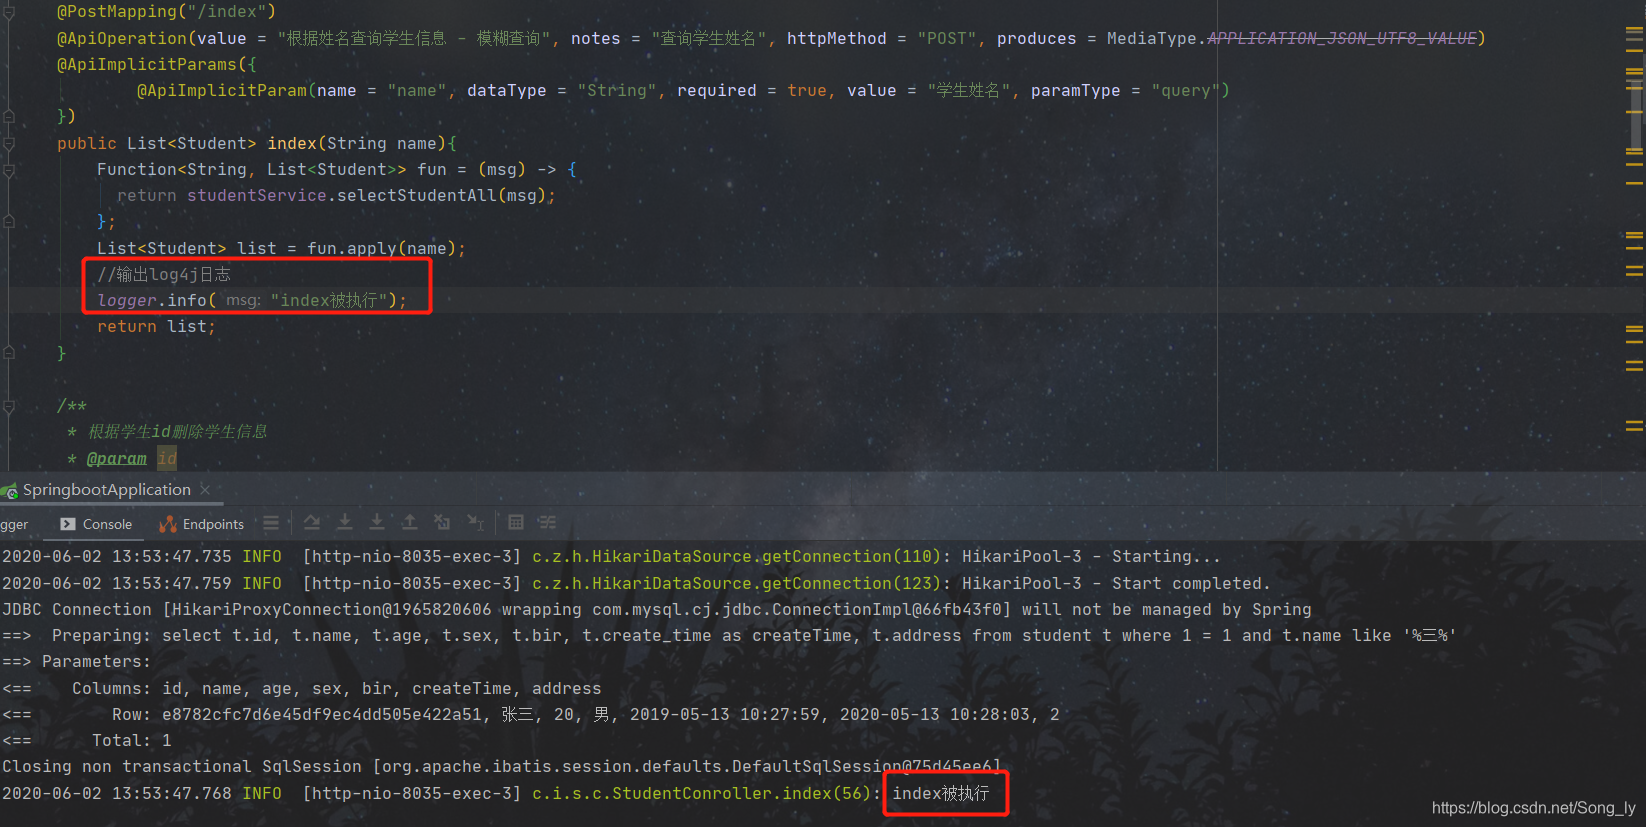The height and width of the screenshot is (827, 1646).
Task: Toggle fold marker at method closing brace
Action: (9, 353)
